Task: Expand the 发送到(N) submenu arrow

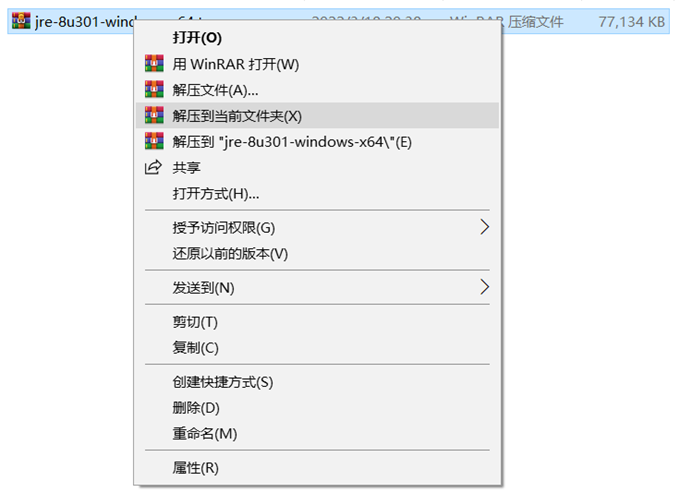Action: 485,287
